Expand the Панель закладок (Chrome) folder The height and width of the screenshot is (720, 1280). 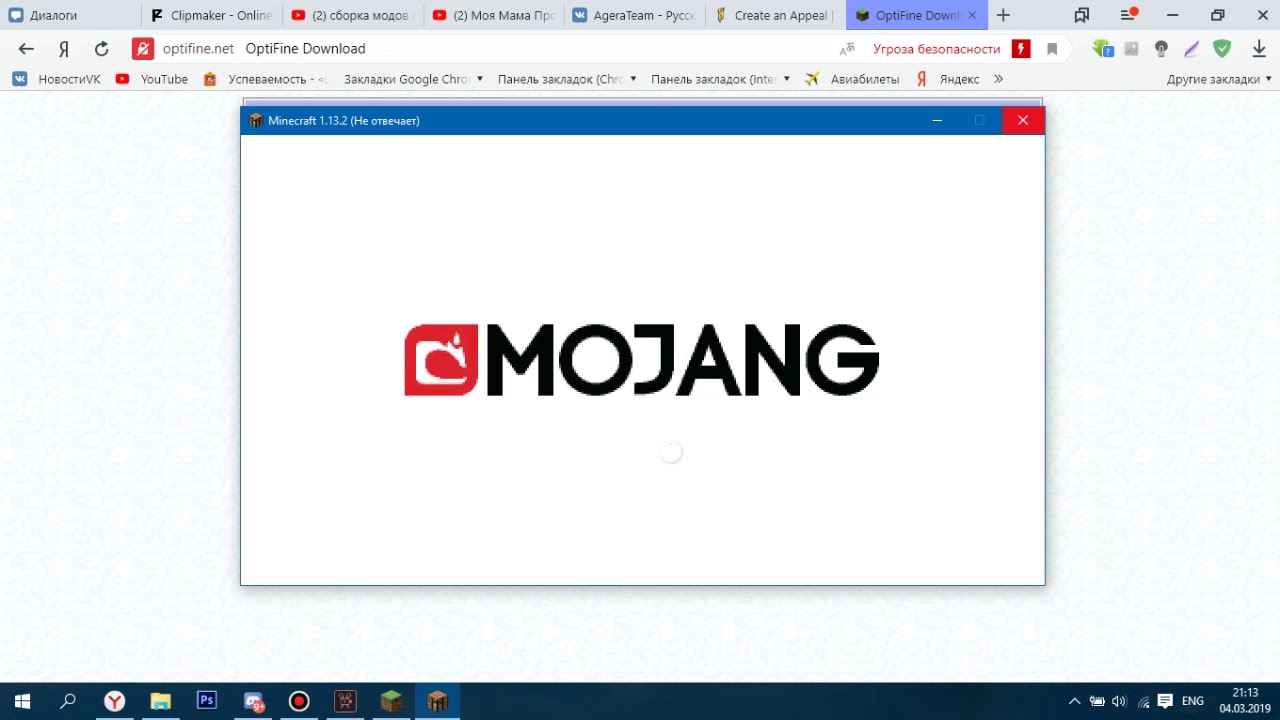(x=567, y=79)
